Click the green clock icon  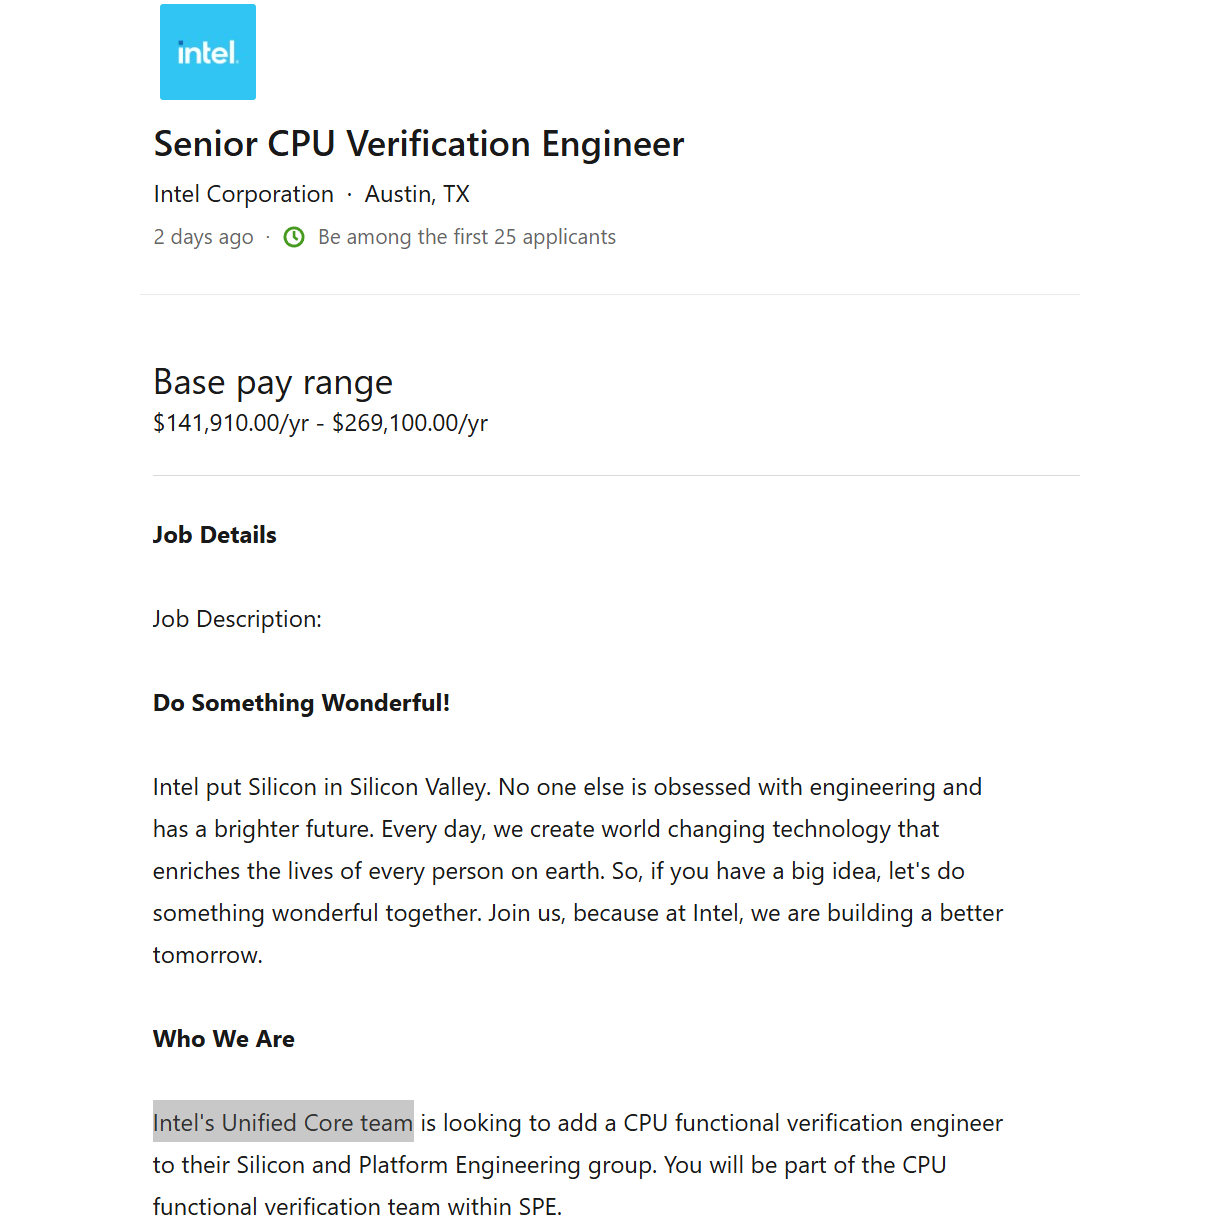point(294,237)
